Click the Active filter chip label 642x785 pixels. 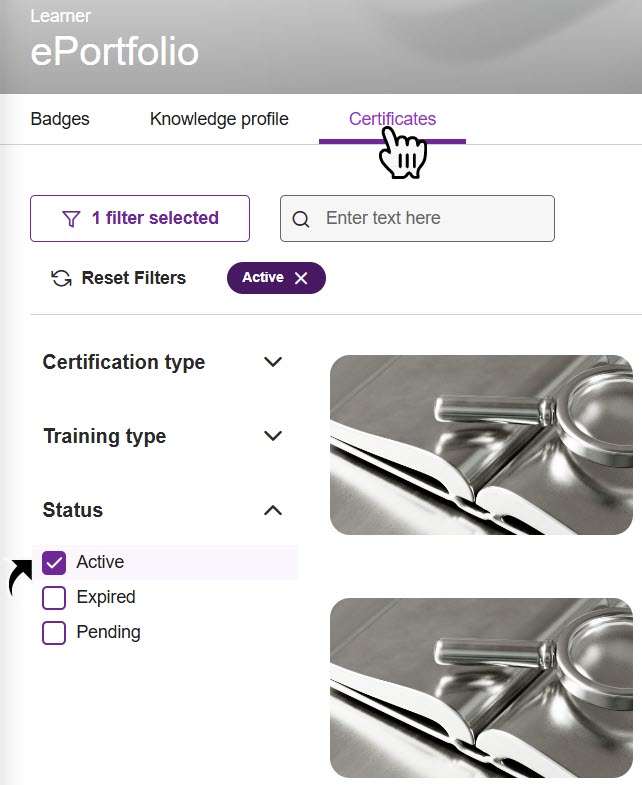(262, 278)
